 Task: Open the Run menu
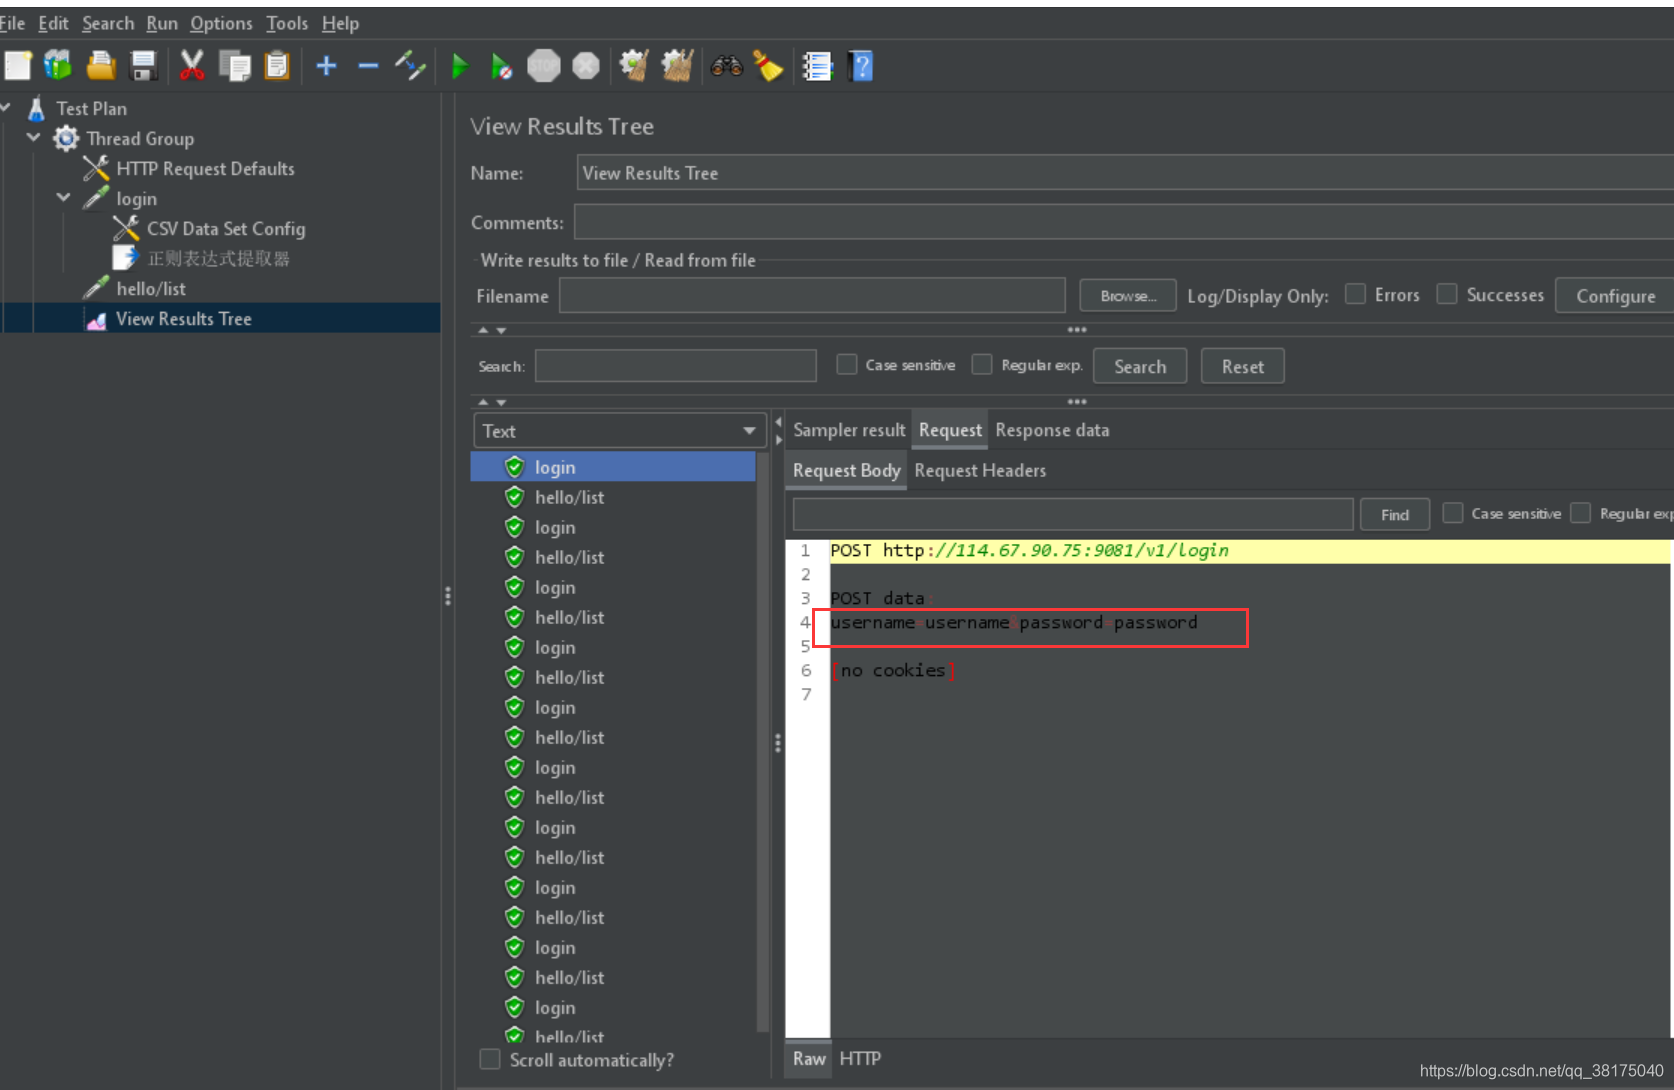click(162, 23)
